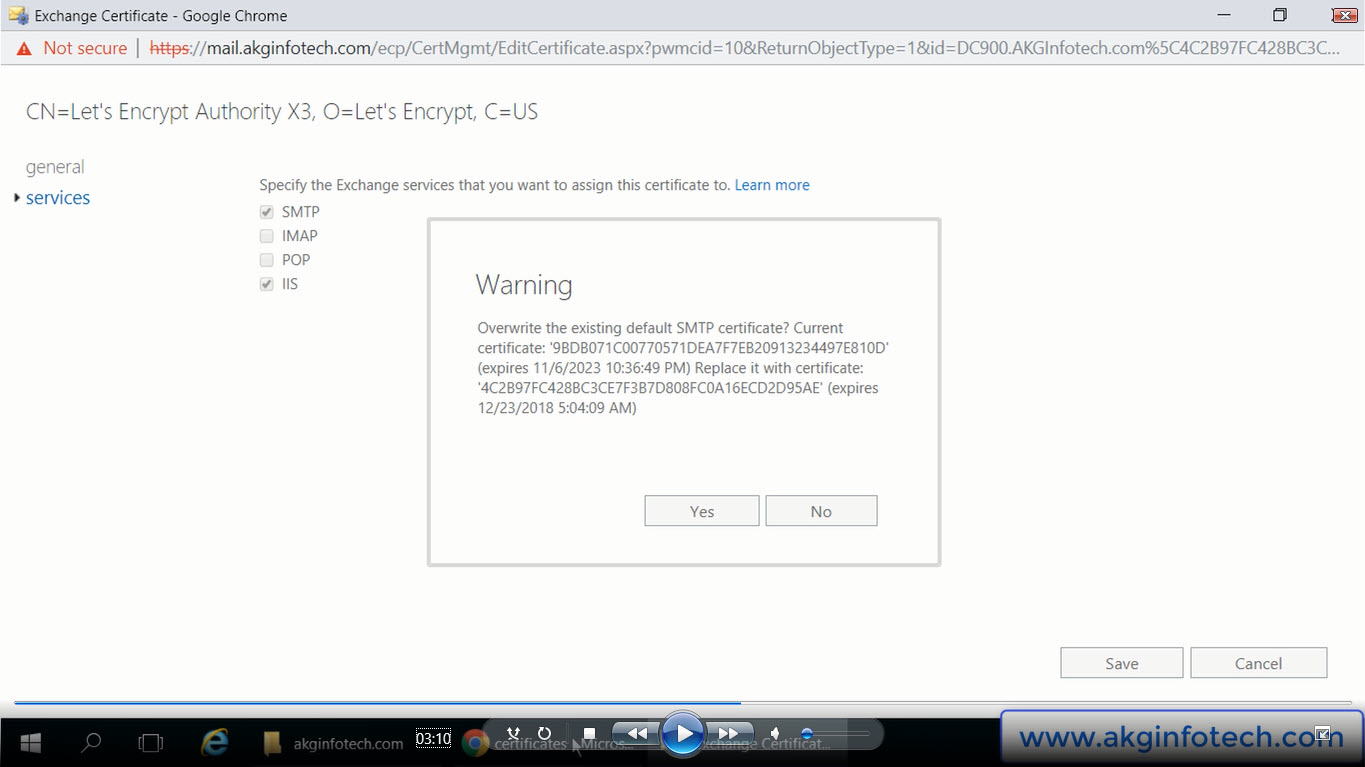
Task: Click the media player Play button
Action: [x=684, y=735]
